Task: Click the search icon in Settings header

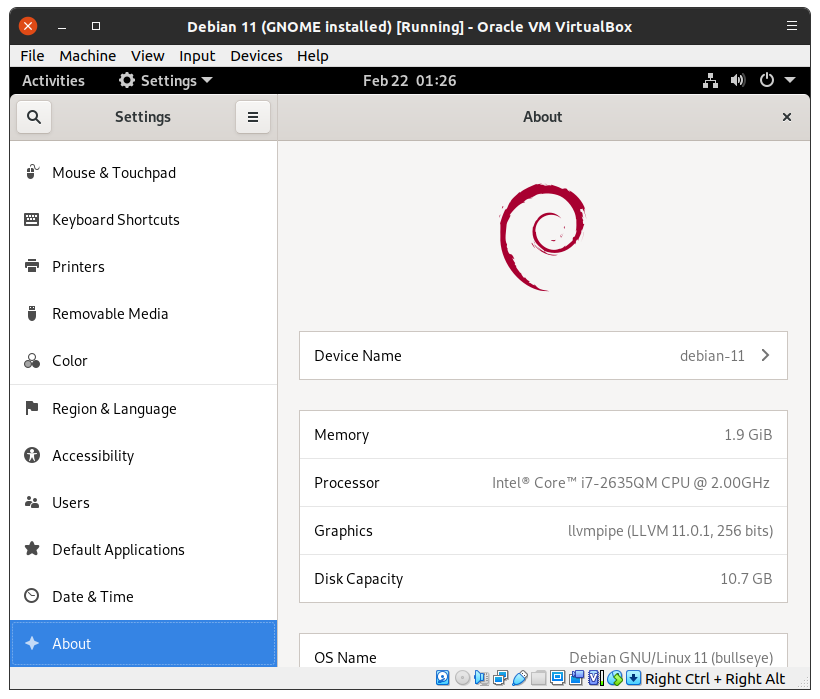Action: pyautogui.click(x=34, y=117)
